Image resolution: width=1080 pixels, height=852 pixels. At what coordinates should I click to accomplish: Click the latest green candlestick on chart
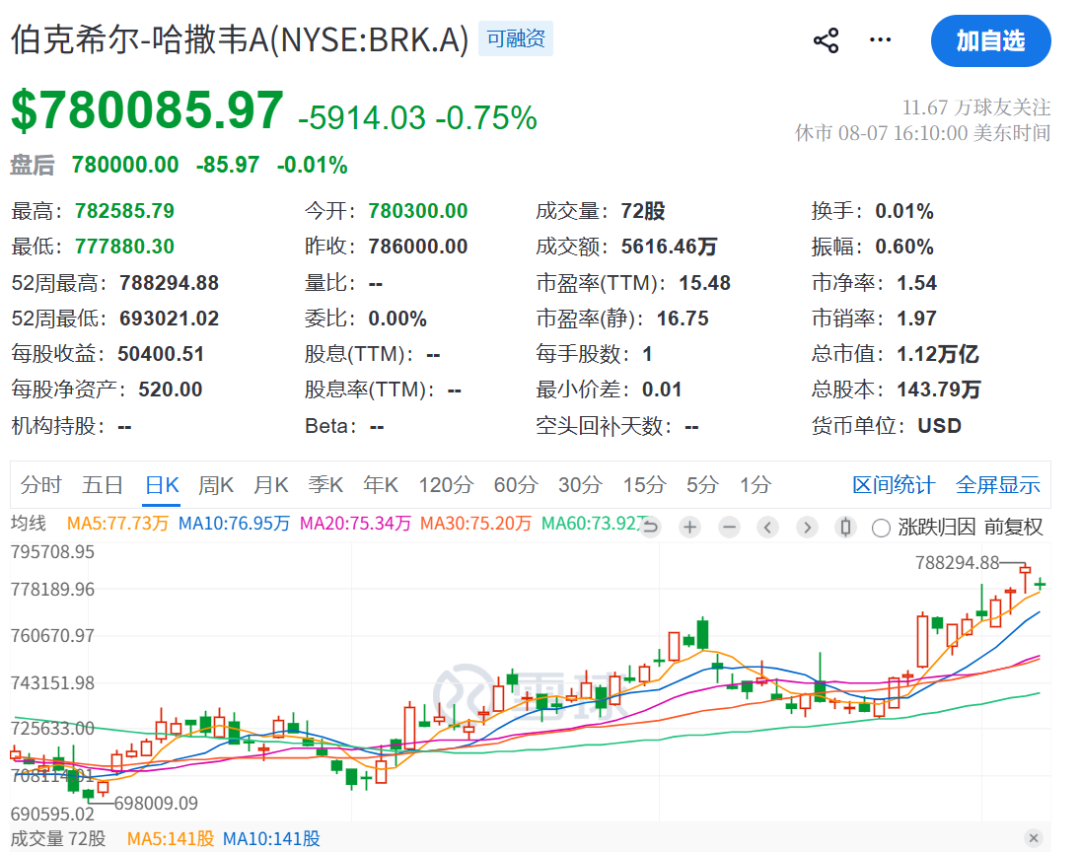(x=1040, y=584)
